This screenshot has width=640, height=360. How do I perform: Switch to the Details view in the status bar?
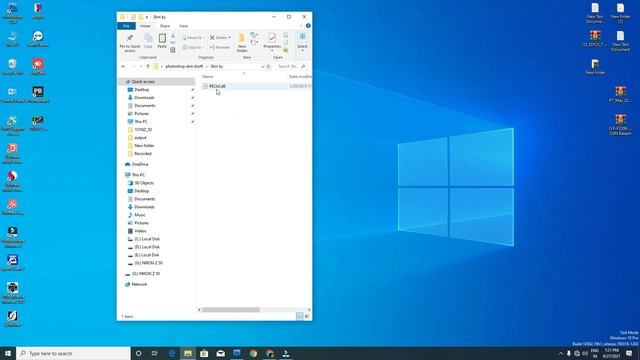pos(300,316)
